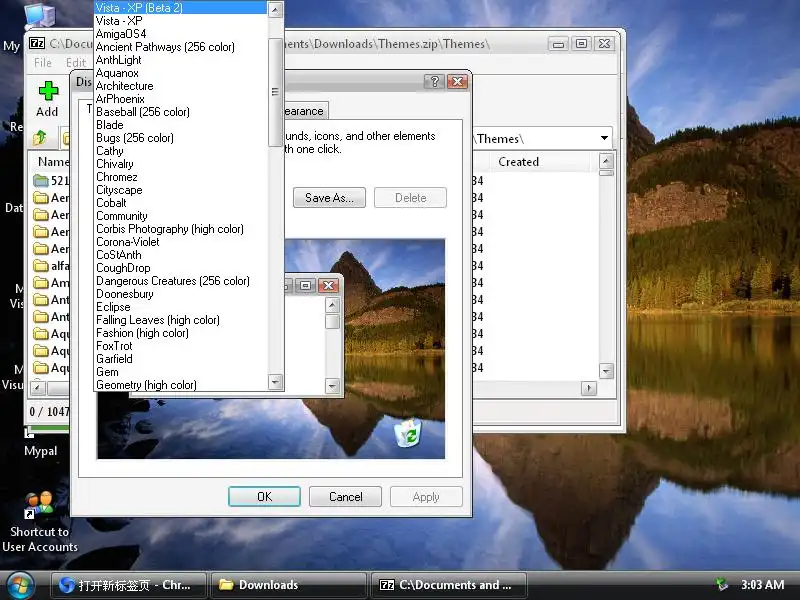This screenshot has width=800, height=600.
Task: Click the up-folder arrow icon in 7-Zip
Action: click(40, 137)
